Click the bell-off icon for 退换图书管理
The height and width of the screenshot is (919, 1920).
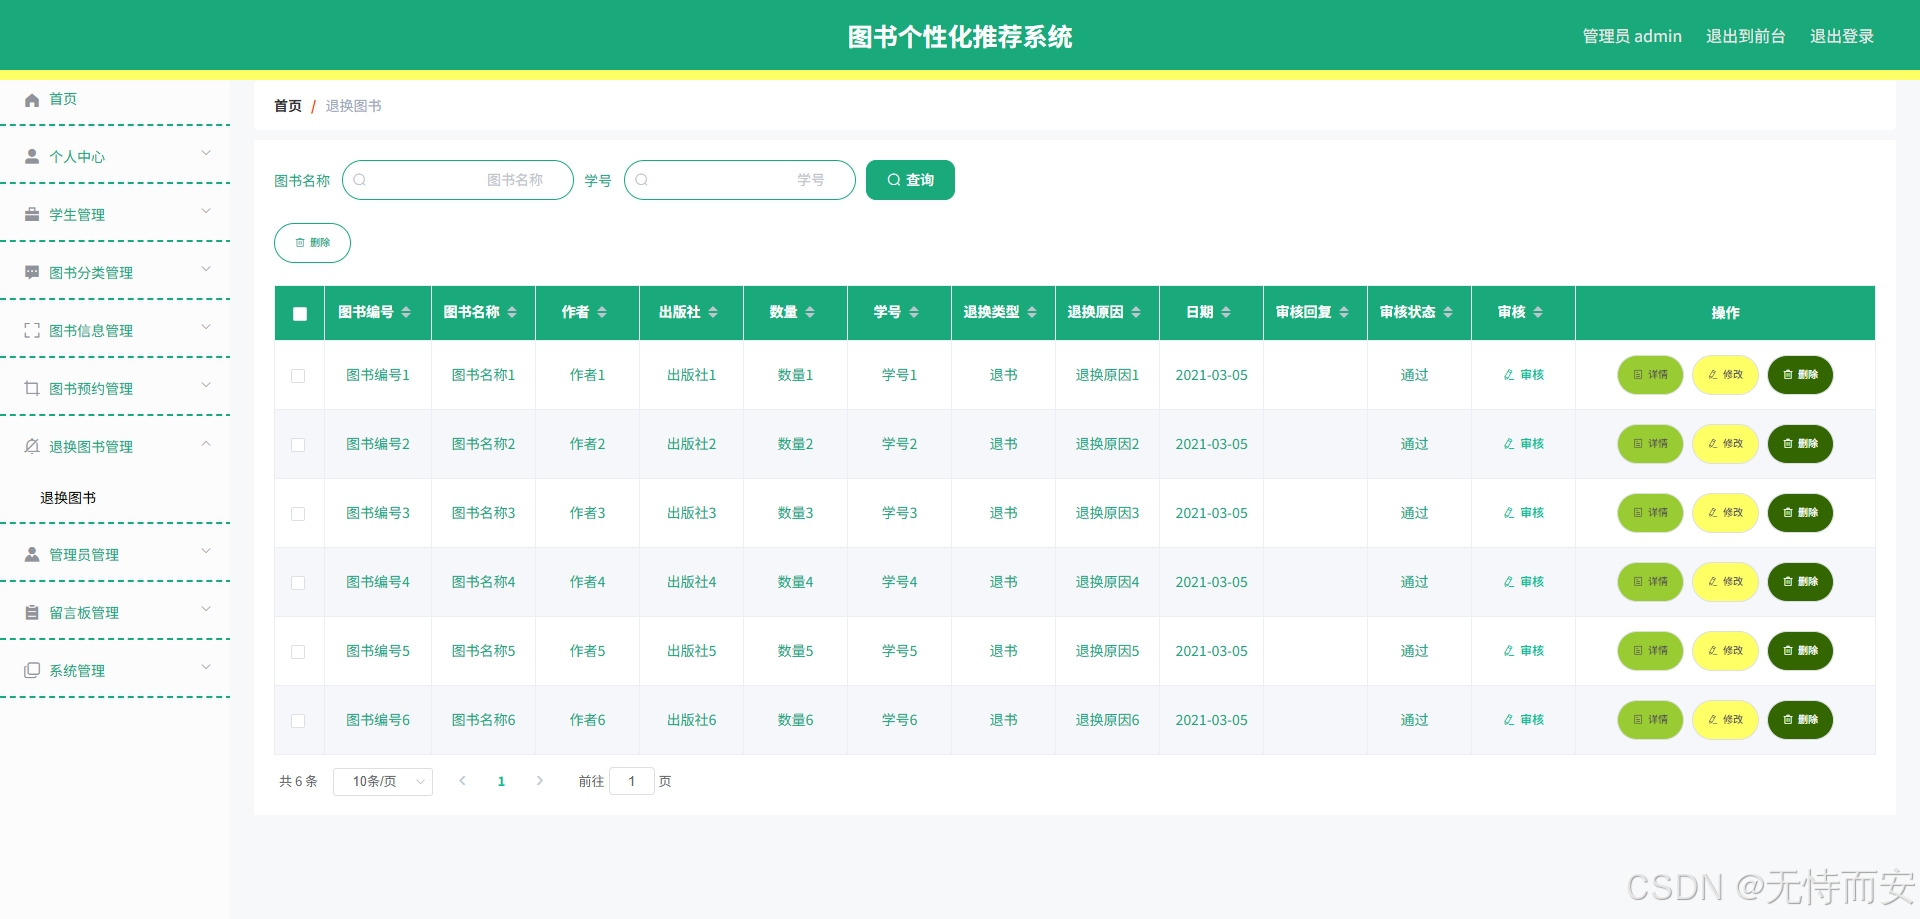(32, 447)
